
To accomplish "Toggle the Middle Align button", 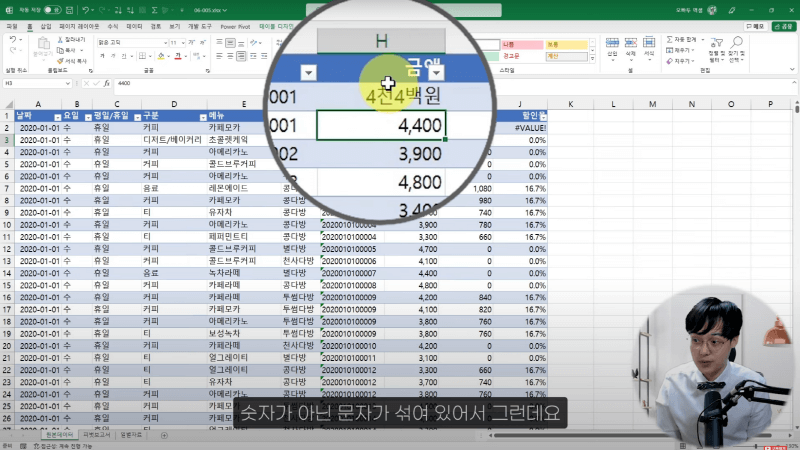I will [x=230, y=43].
